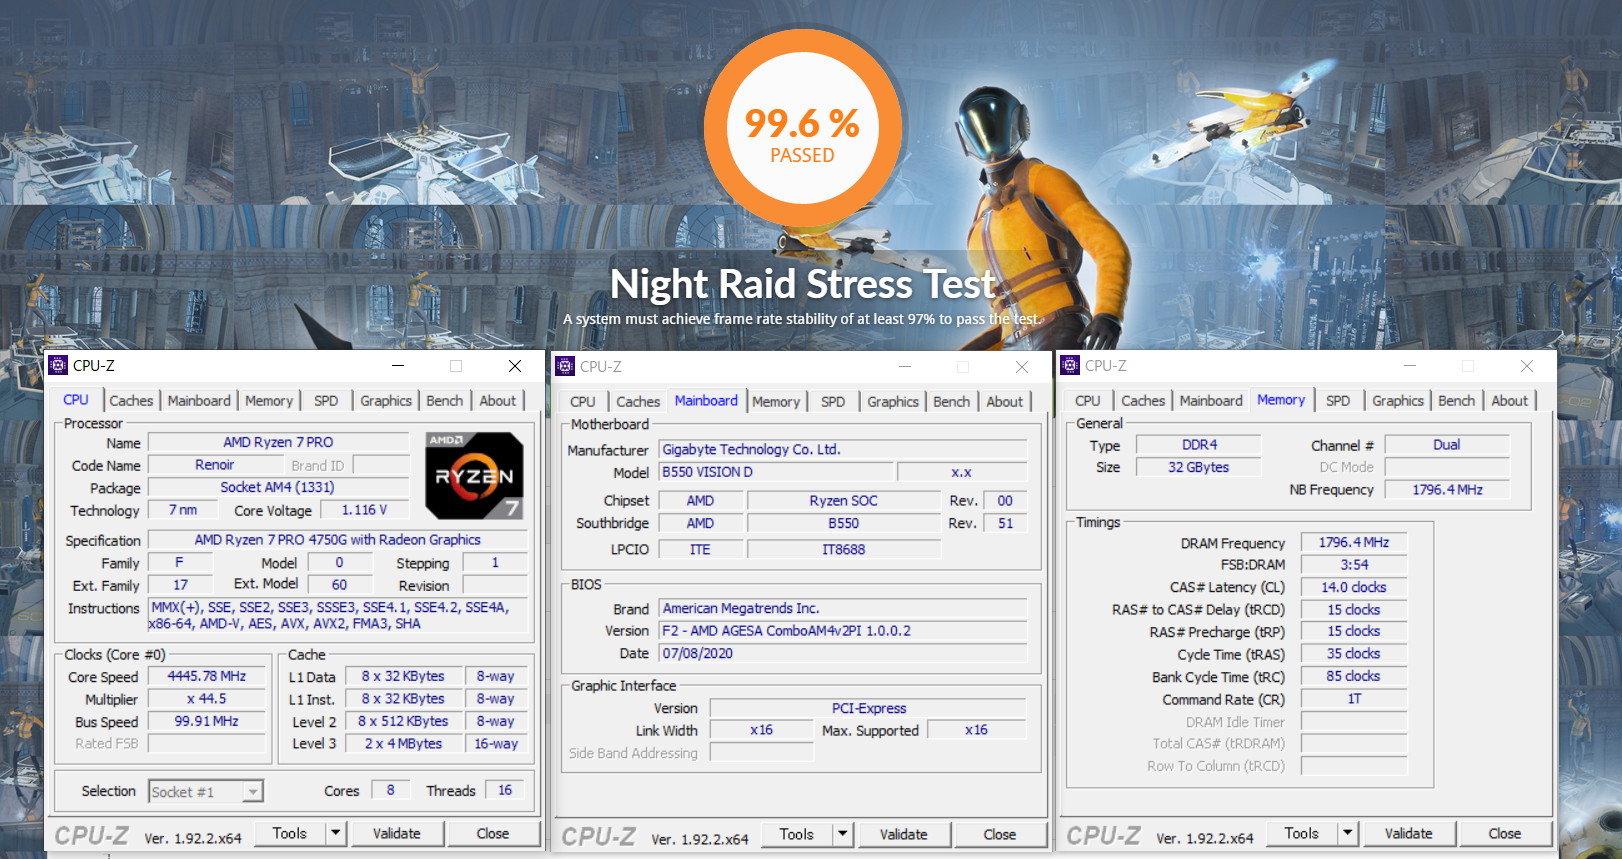The height and width of the screenshot is (859, 1622).
Task: Click the DRAM Frequency value 1796.4 MHz
Action: tap(1354, 542)
